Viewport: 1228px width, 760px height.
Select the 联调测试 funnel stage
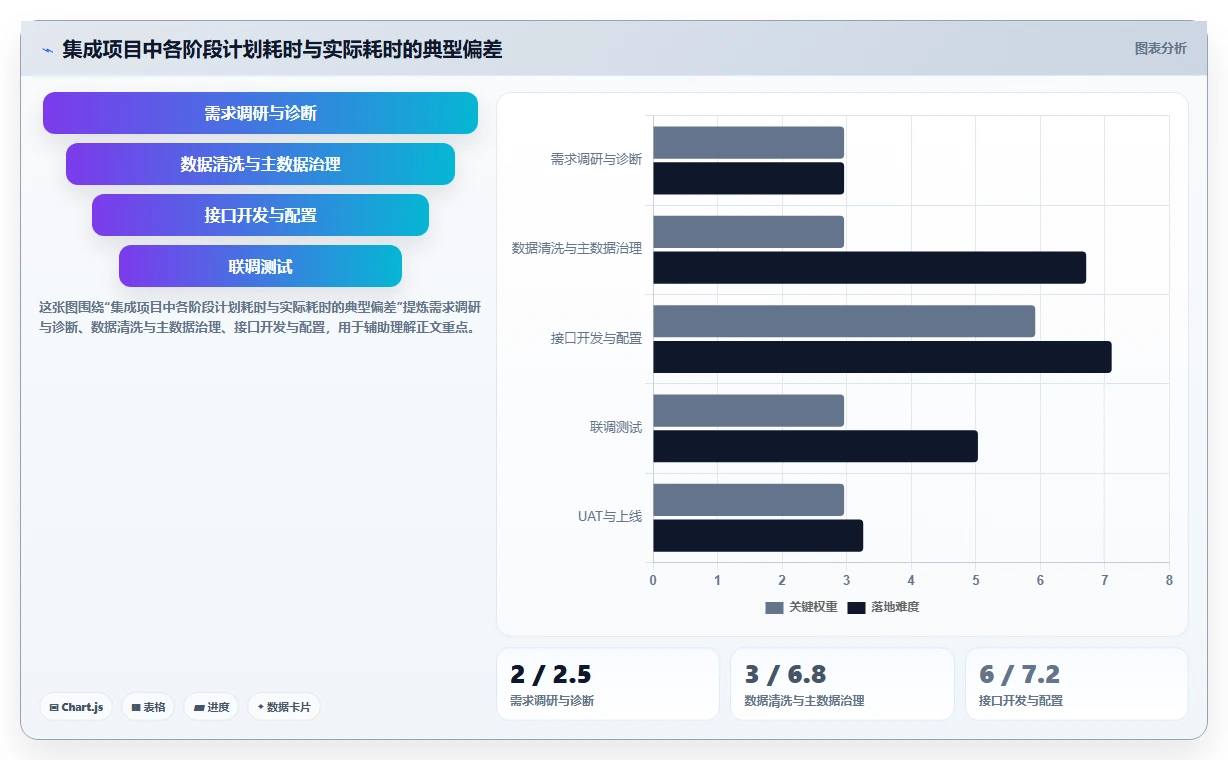pyautogui.click(x=260, y=266)
